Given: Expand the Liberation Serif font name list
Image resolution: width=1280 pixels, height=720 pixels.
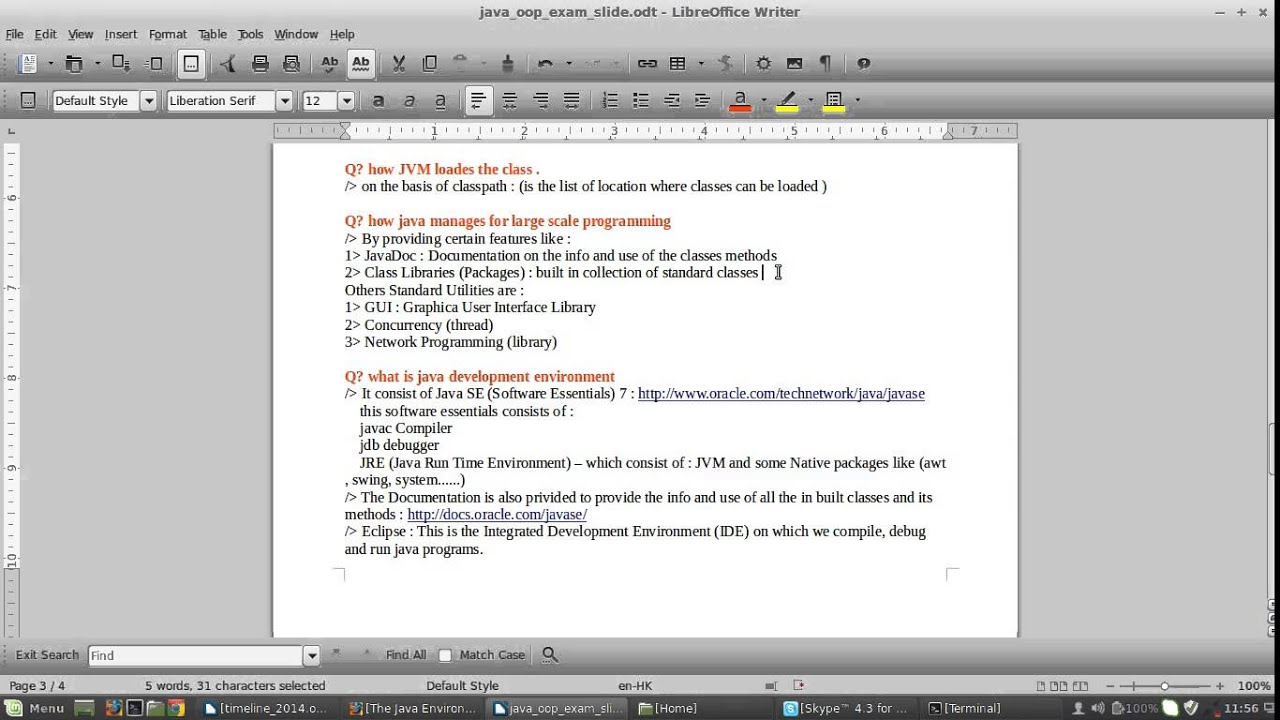Looking at the screenshot, I should coord(284,100).
